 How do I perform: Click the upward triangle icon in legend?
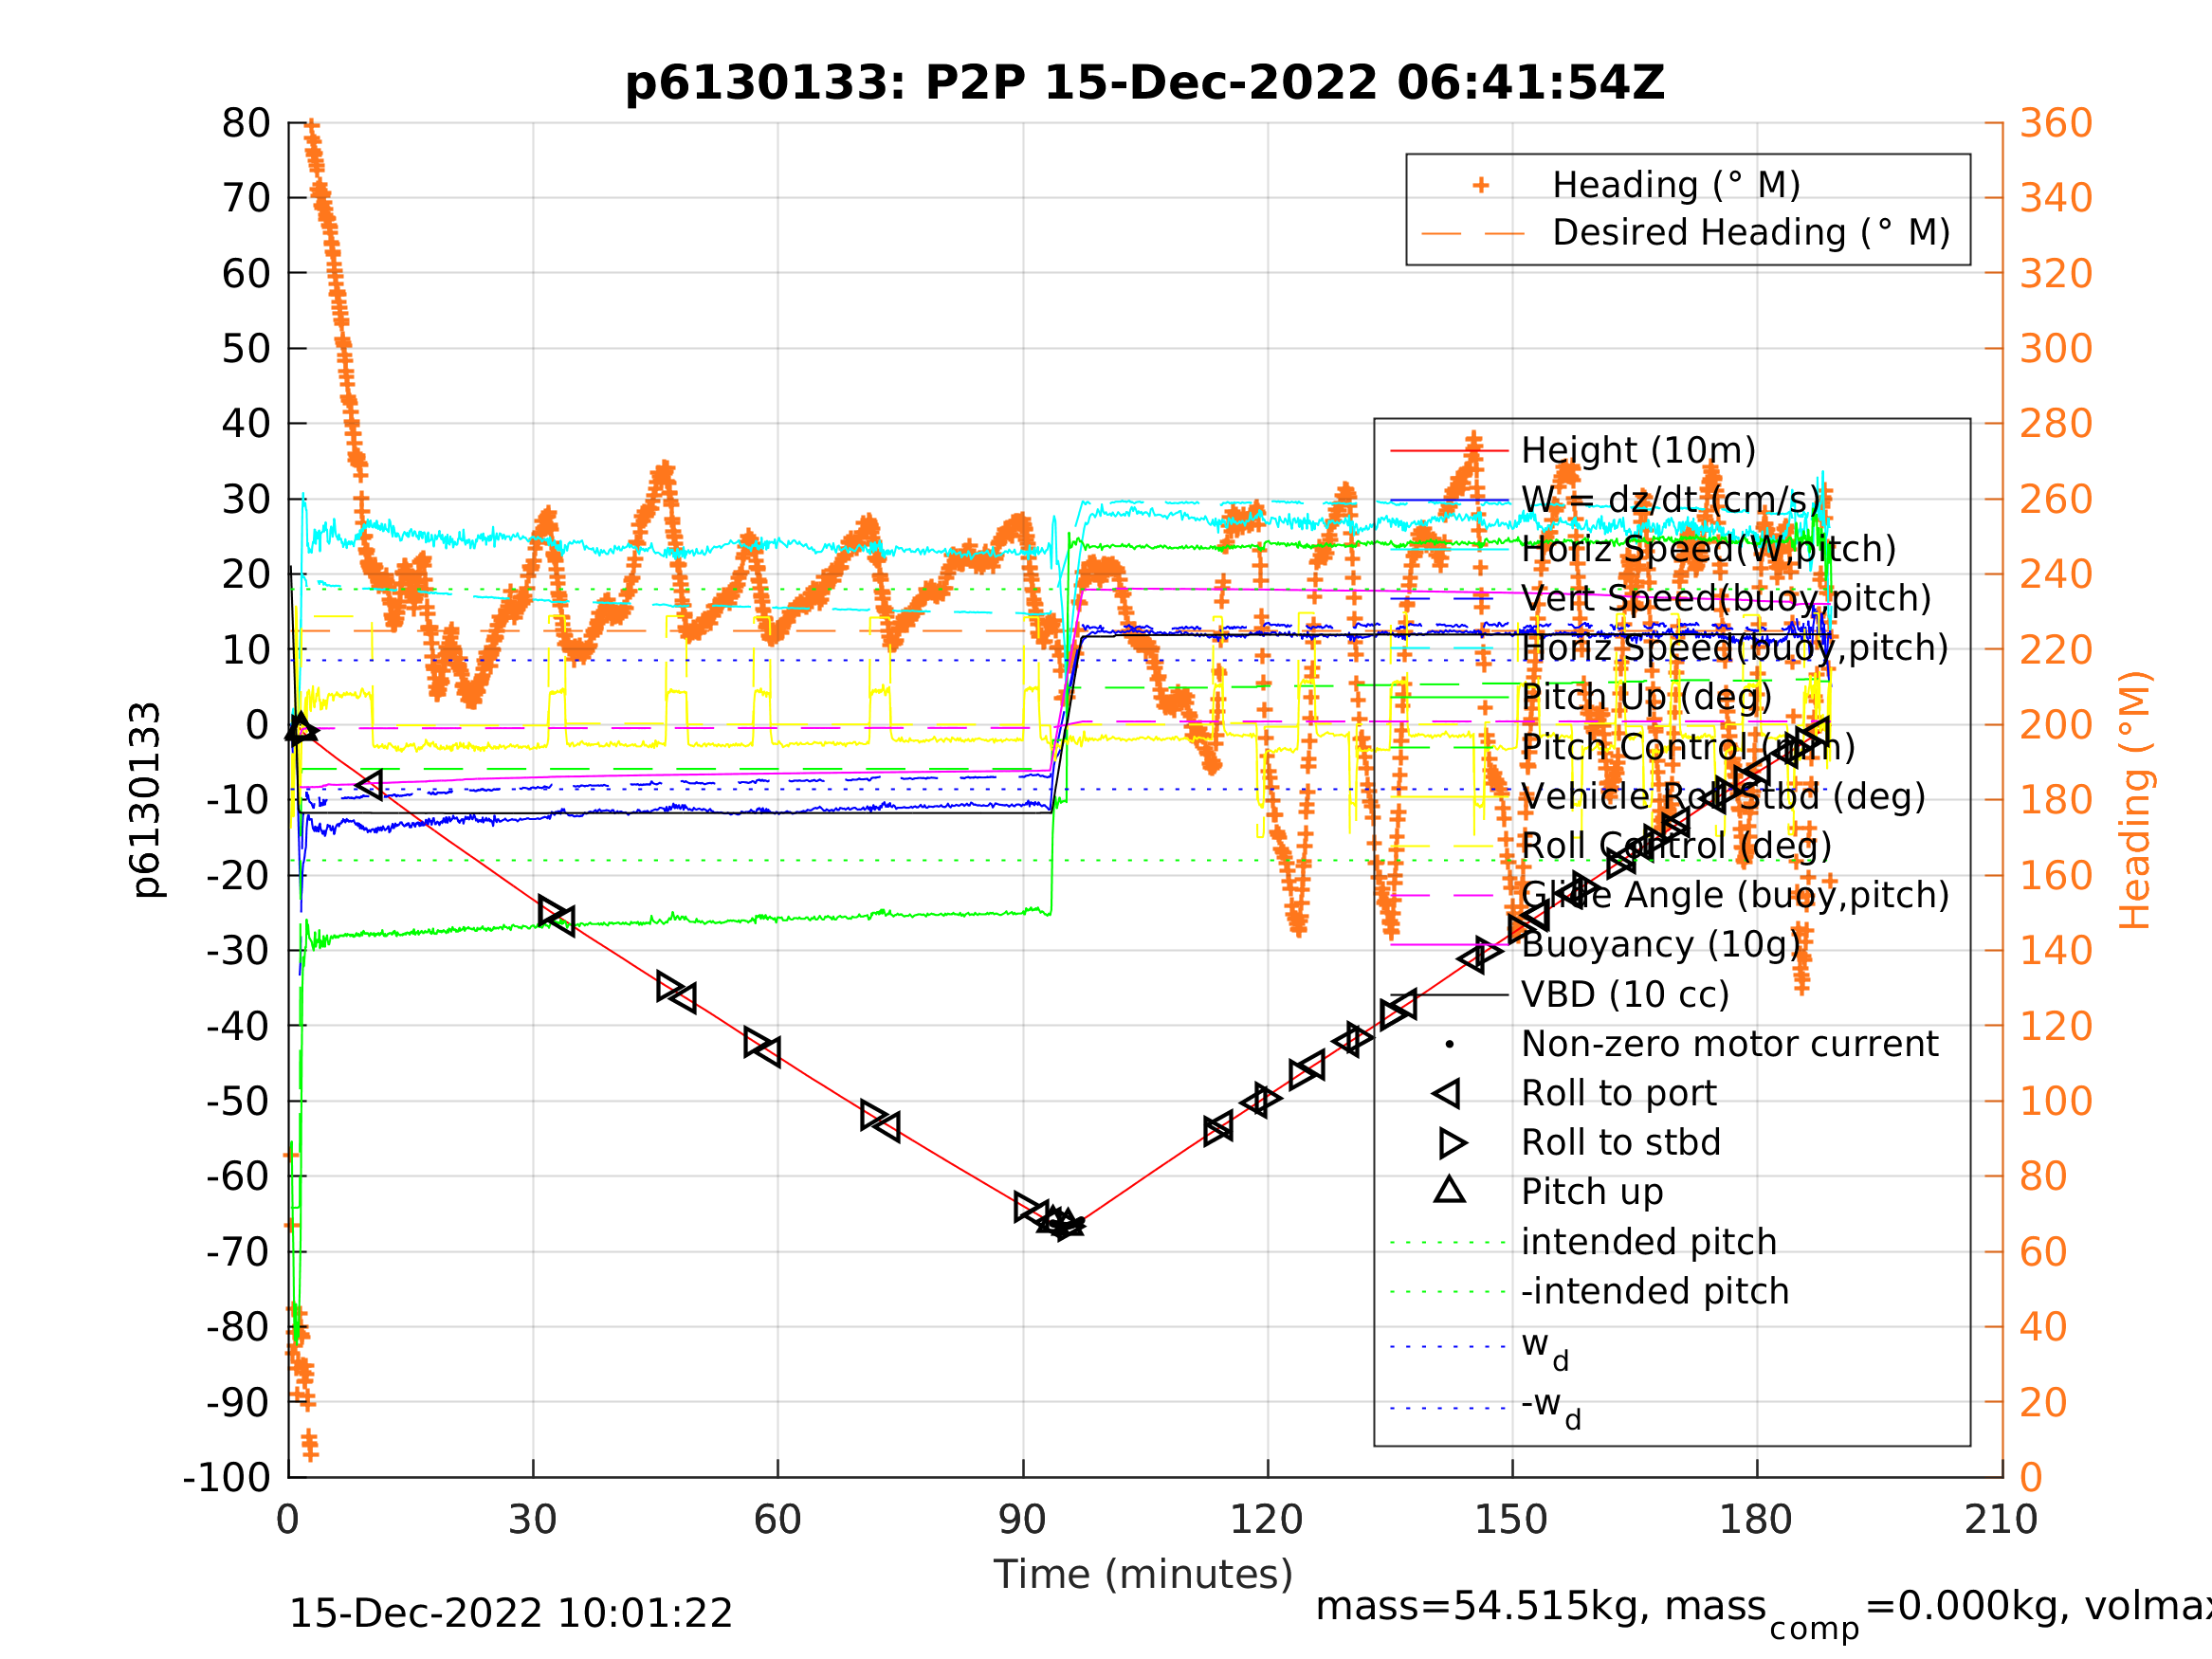pos(1450,1190)
